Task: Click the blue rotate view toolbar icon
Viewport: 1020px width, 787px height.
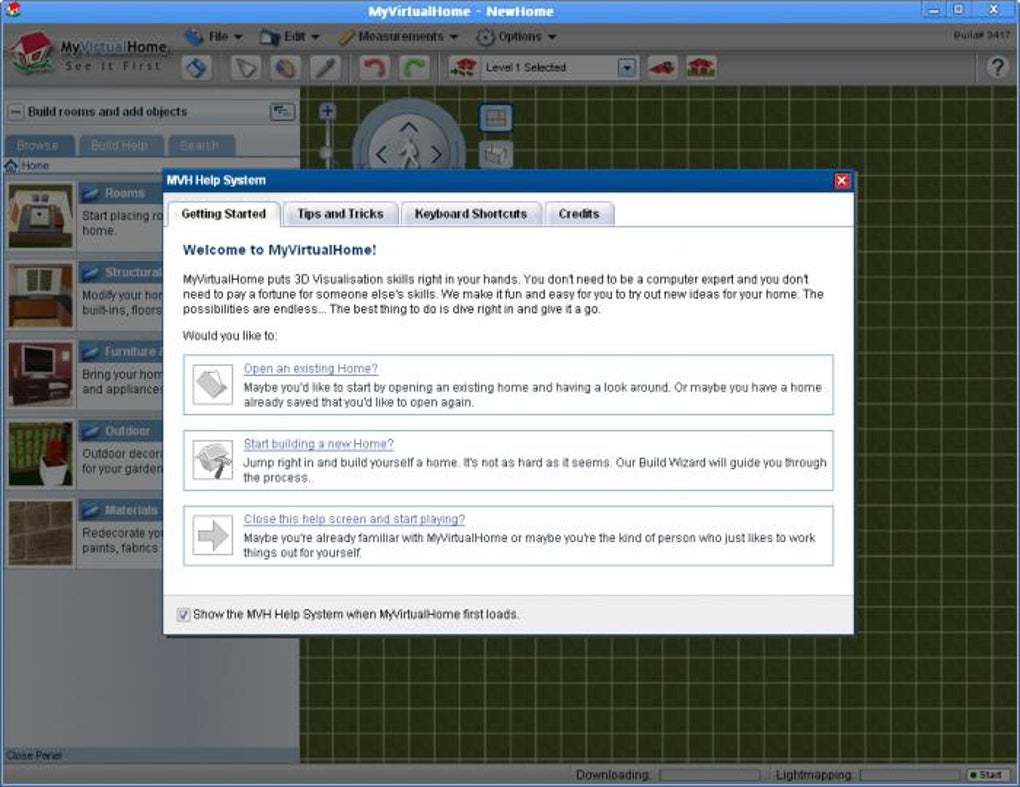Action: pos(196,68)
